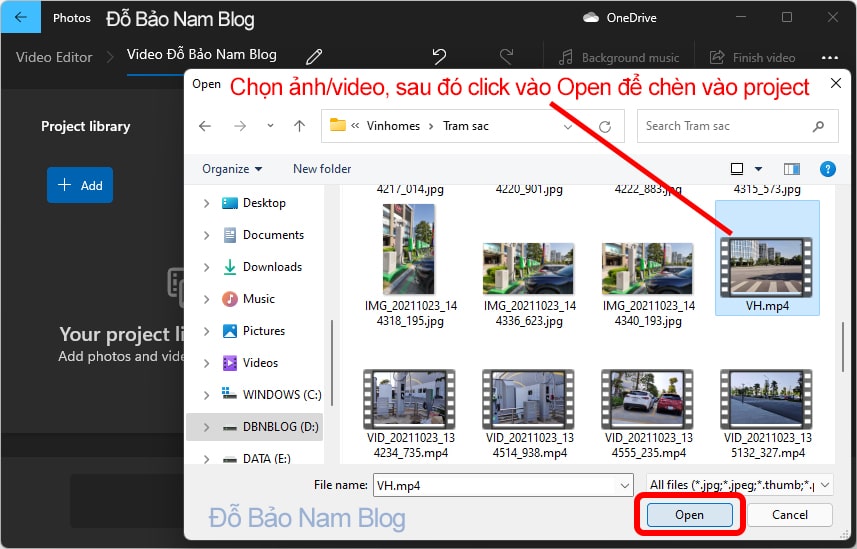Select Pictures in the navigation pane

[x=253, y=331]
